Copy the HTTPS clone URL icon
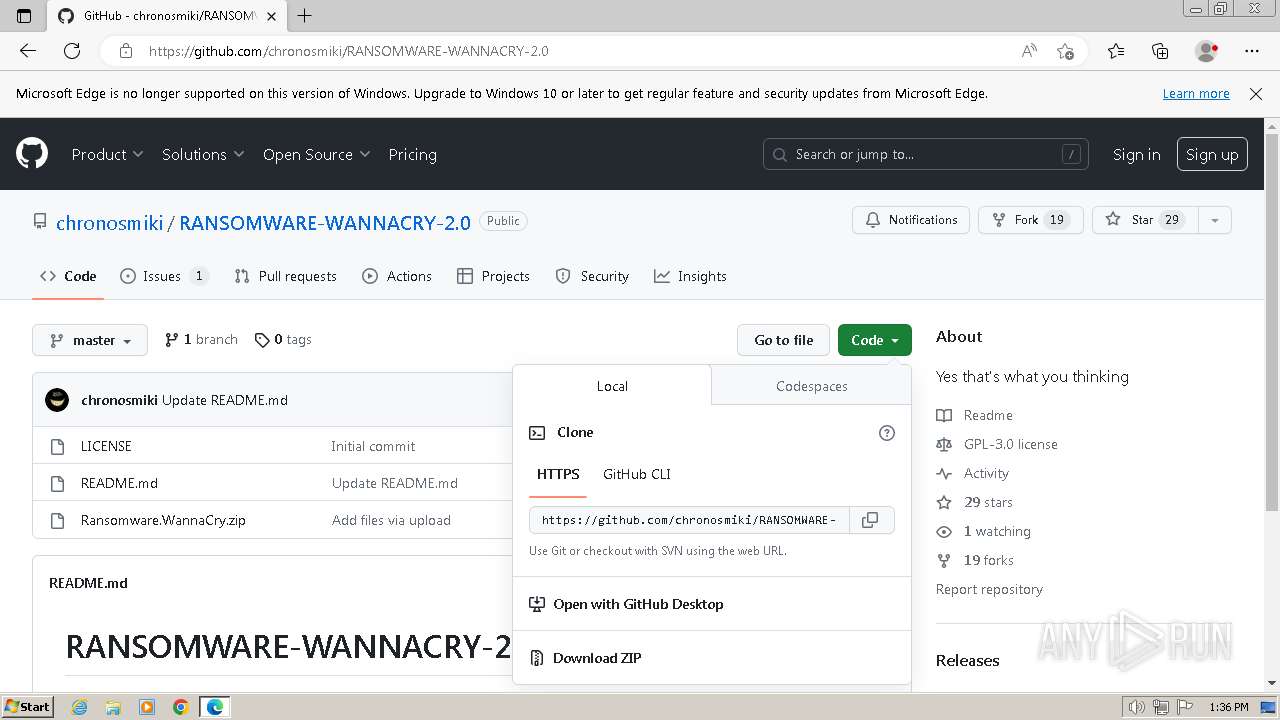 [870, 520]
